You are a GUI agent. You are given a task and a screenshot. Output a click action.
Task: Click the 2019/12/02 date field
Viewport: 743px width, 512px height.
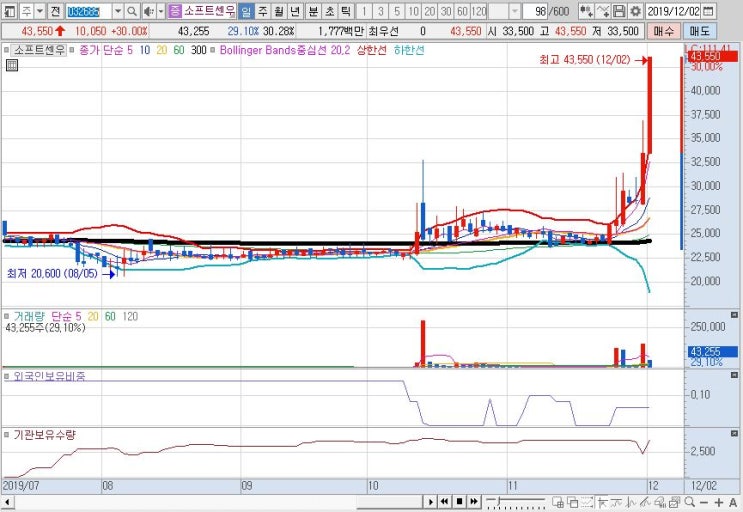(673, 11)
